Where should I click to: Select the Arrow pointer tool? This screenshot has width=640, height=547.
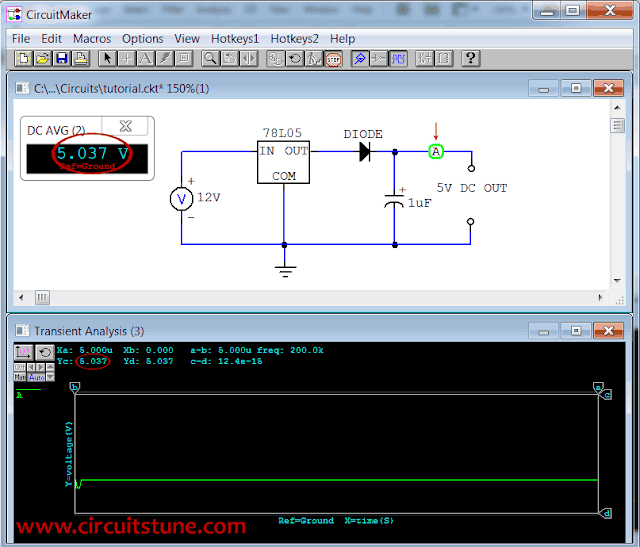click(x=107, y=59)
